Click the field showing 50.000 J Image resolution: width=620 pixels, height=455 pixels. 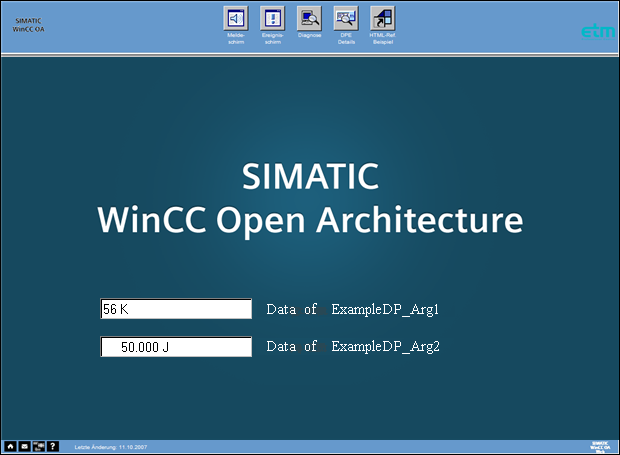(175, 347)
